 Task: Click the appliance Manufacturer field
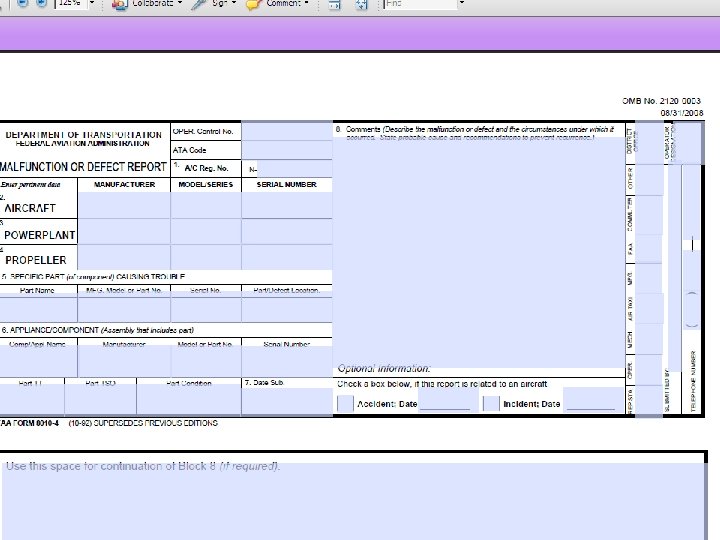124,362
